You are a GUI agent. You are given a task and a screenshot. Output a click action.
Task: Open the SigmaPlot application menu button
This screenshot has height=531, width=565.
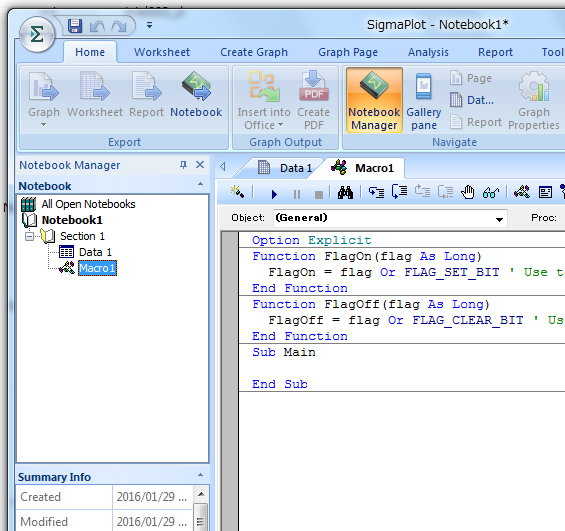coord(37,35)
